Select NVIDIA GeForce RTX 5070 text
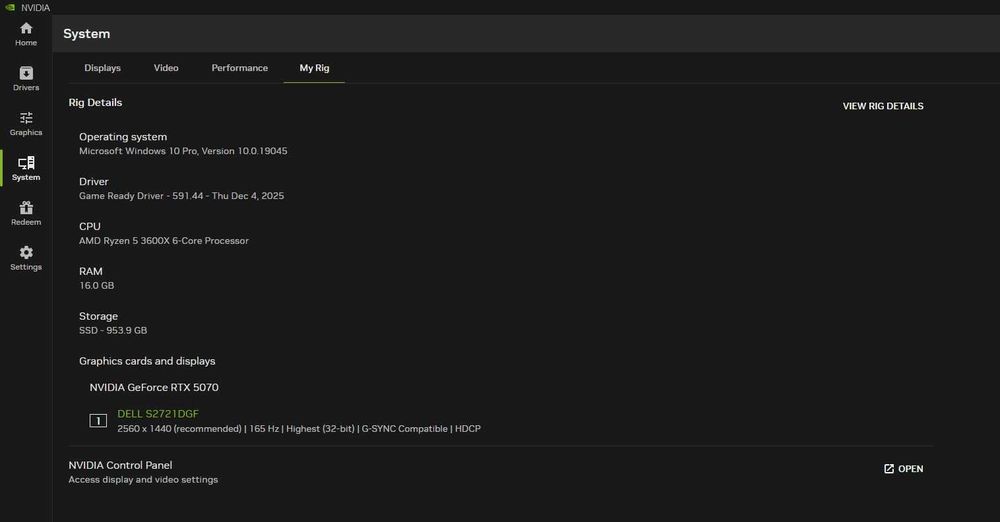The image size is (1000, 522). click(x=154, y=387)
